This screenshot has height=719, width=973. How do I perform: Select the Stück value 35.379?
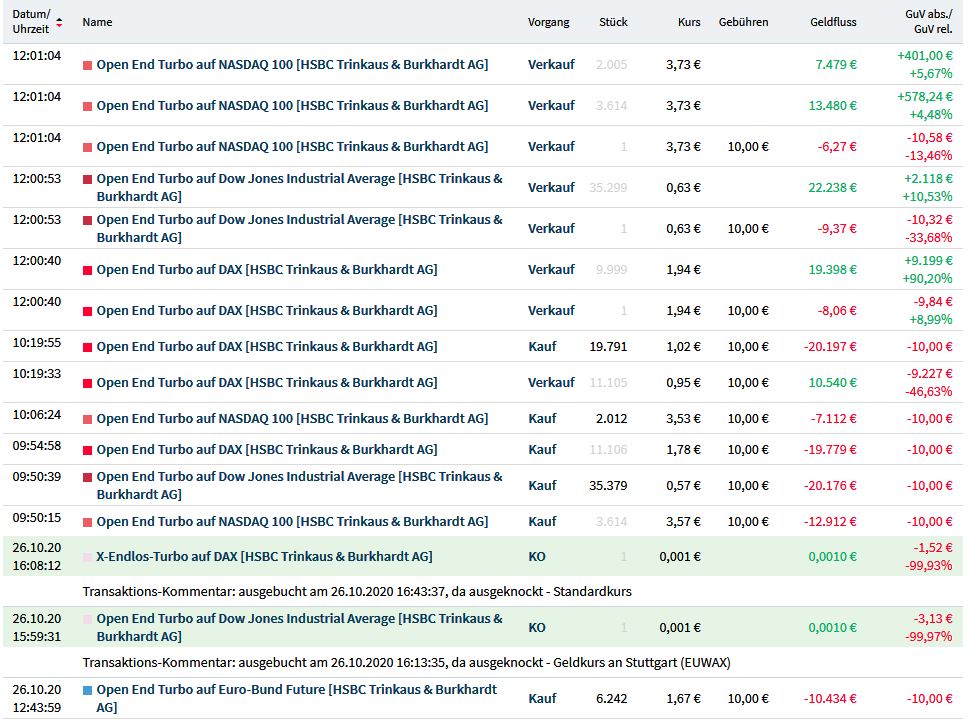click(608, 485)
